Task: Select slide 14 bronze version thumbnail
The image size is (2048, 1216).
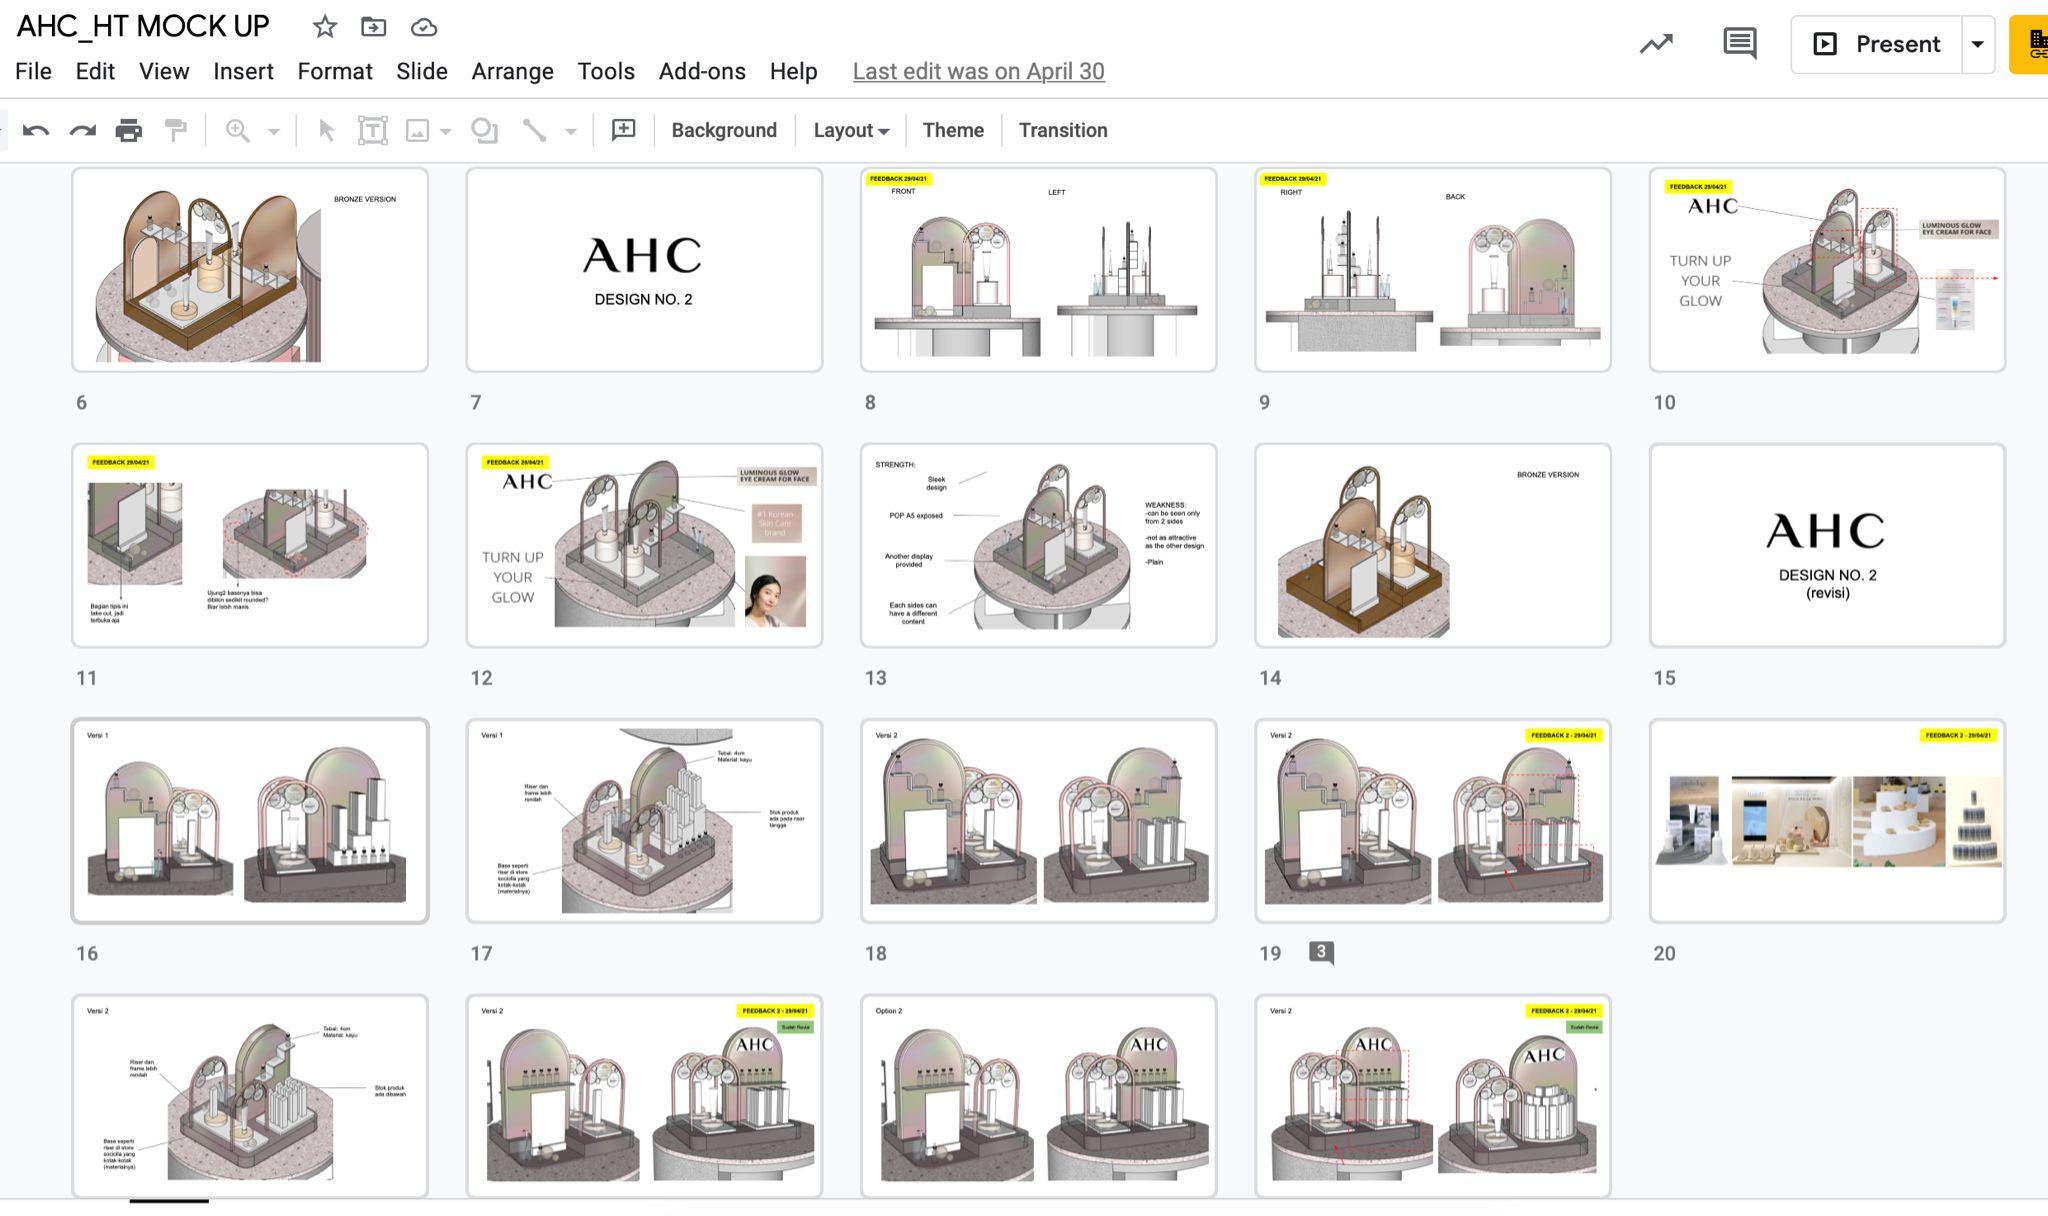Action: tap(1433, 545)
